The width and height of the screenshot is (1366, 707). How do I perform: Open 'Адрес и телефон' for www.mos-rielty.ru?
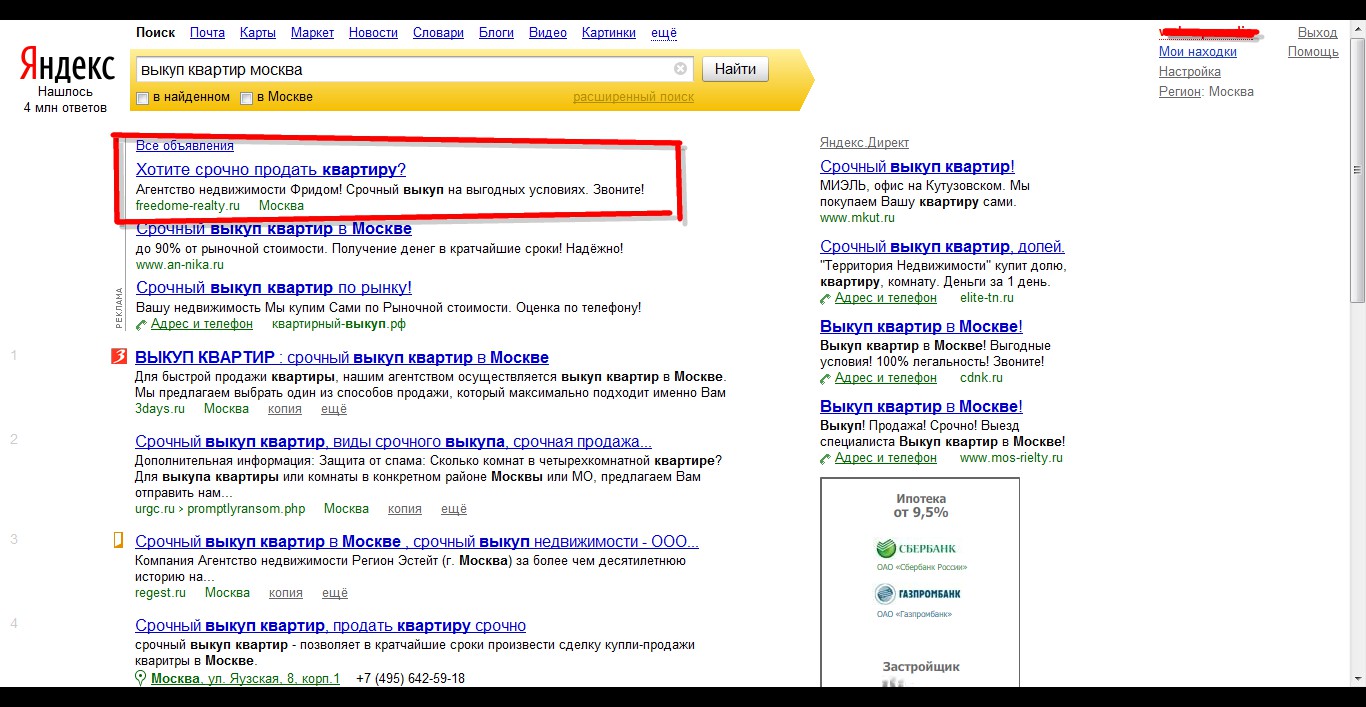[x=886, y=458]
